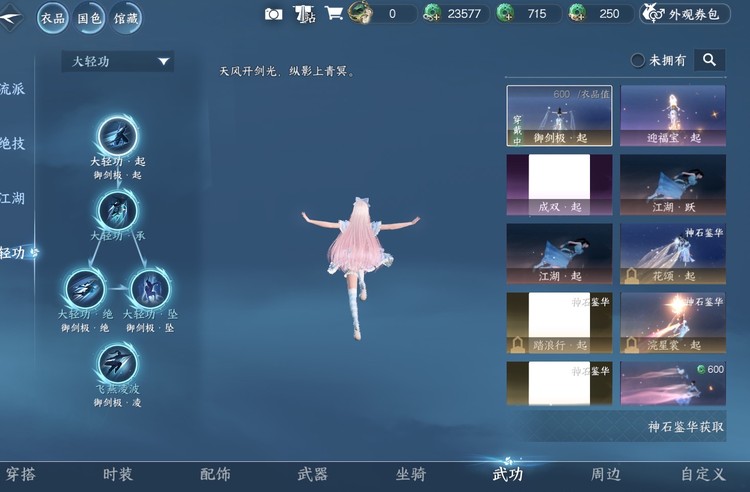Select the 大轻功·起 skill icon
Image resolution: width=750 pixels, height=492 pixels.
coord(118,136)
